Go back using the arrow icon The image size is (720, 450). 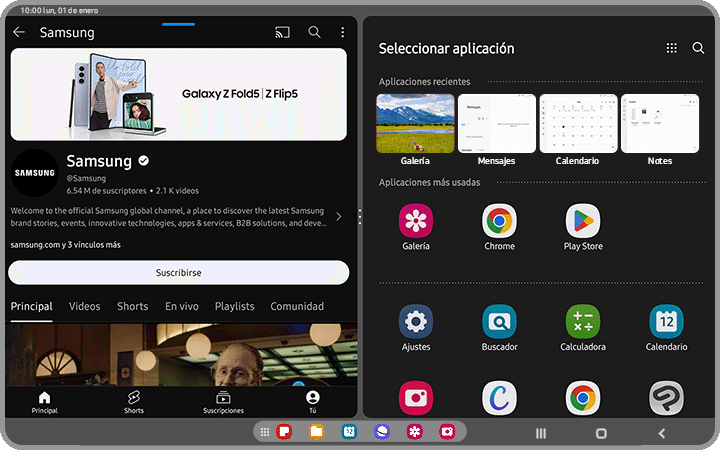[x=18, y=33]
